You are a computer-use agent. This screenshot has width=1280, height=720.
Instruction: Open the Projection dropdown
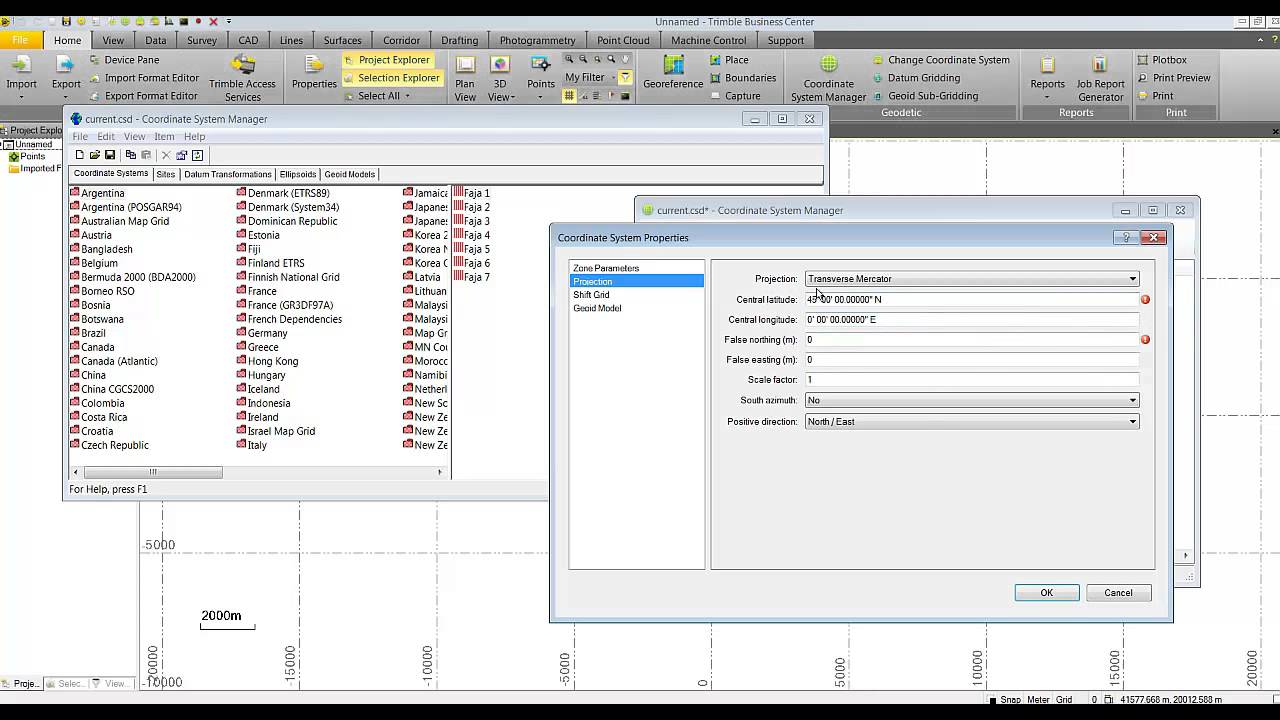[x=972, y=279]
